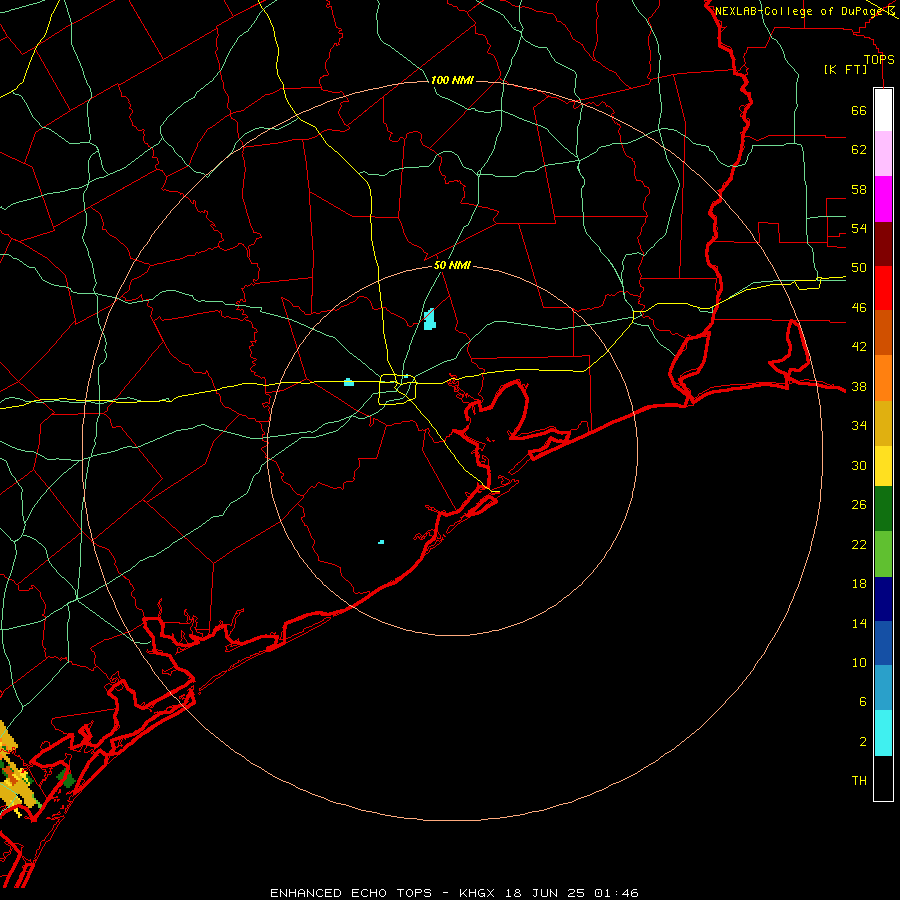This screenshot has height=900, width=900.
Task: Click the bright orange legend swatch
Action: (x=883, y=378)
